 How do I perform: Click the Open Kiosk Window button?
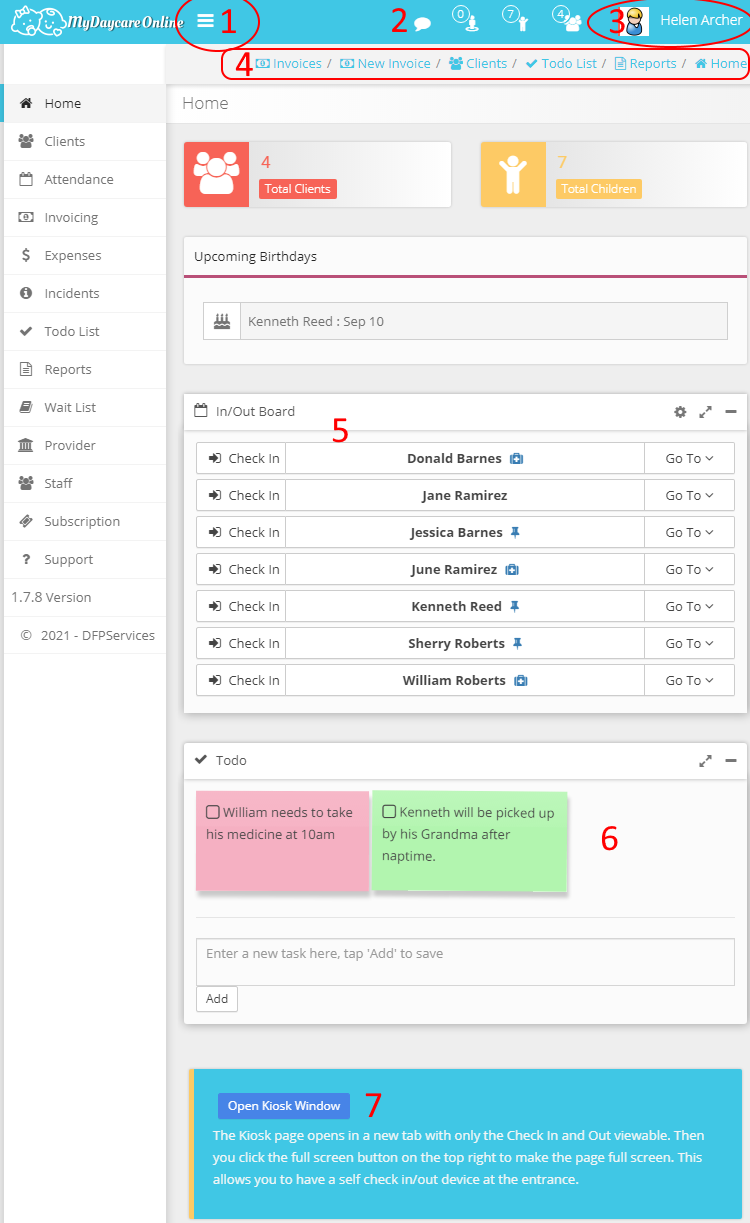click(283, 1106)
